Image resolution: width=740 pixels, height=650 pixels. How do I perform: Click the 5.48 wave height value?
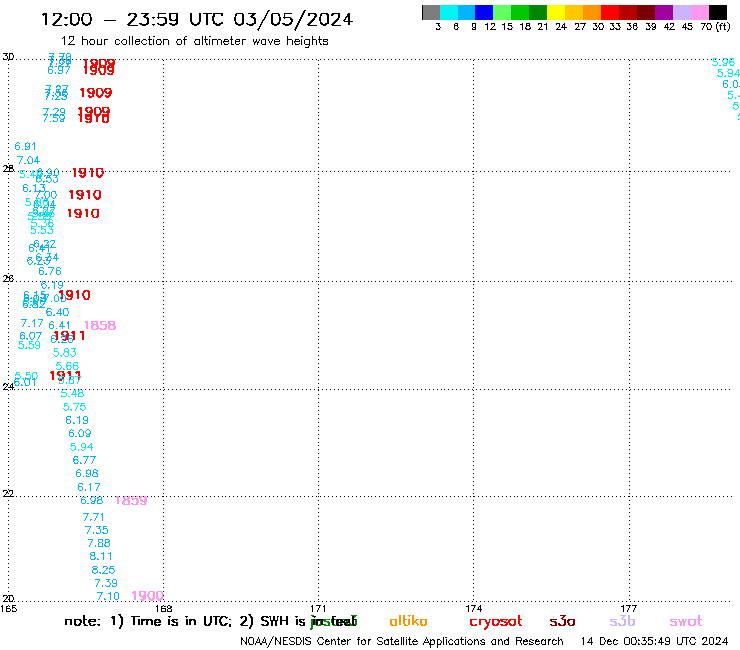point(72,393)
